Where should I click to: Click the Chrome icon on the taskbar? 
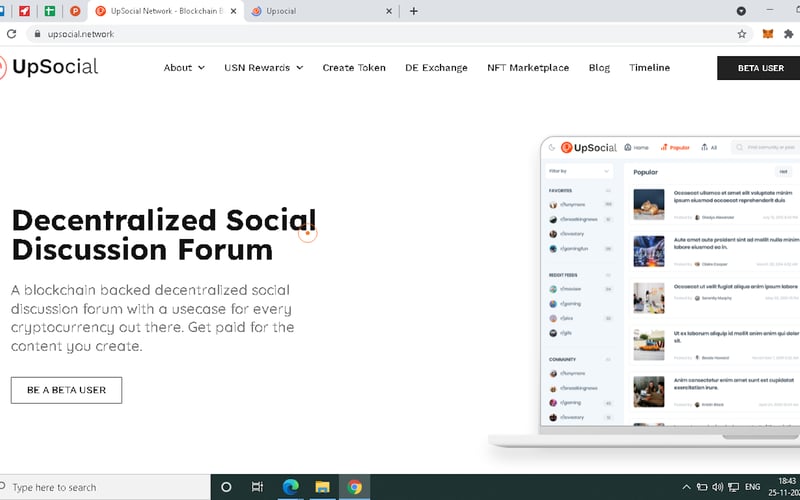[354, 487]
